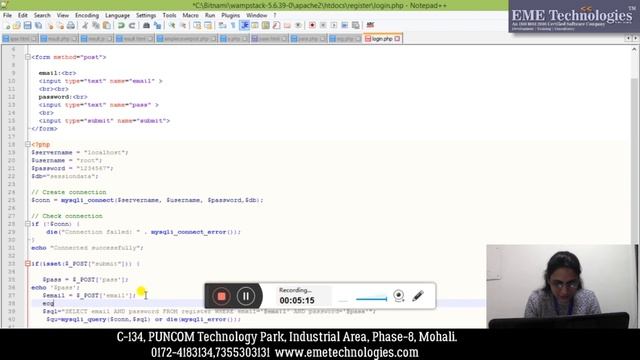Open the View menu
The width and height of the screenshot is (640, 360).
[x=62, y=15]
